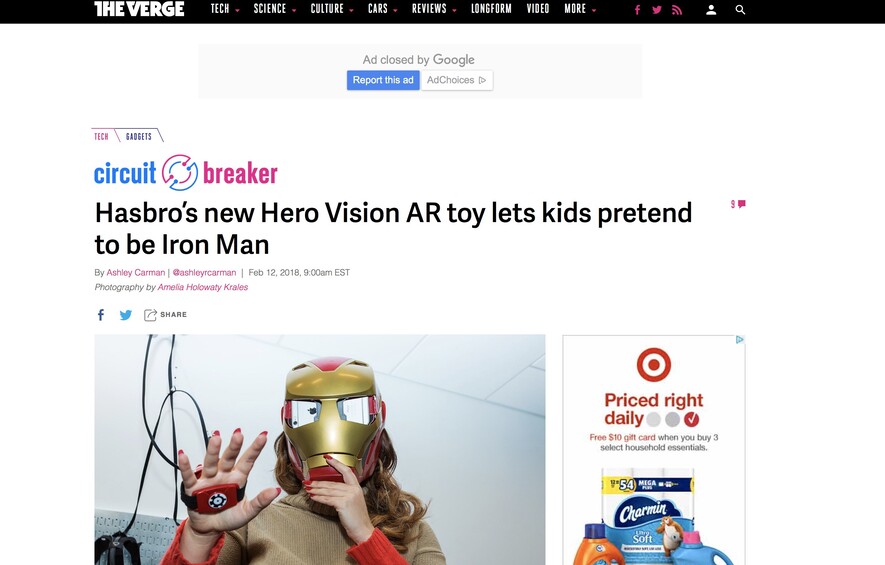Expand the Tech dropdown menu
The width and height of the screenshot is (885, 565).
225,9
